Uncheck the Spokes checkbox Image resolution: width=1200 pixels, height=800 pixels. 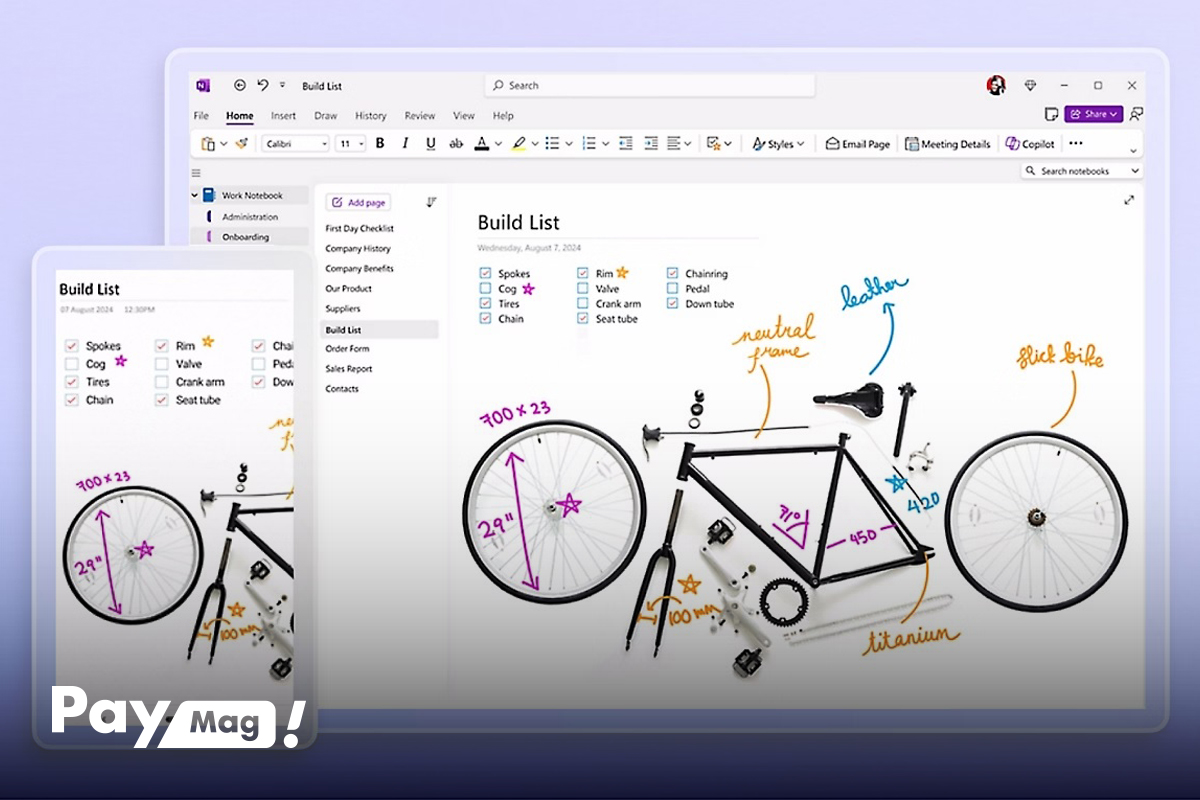(x=485, y=274)
